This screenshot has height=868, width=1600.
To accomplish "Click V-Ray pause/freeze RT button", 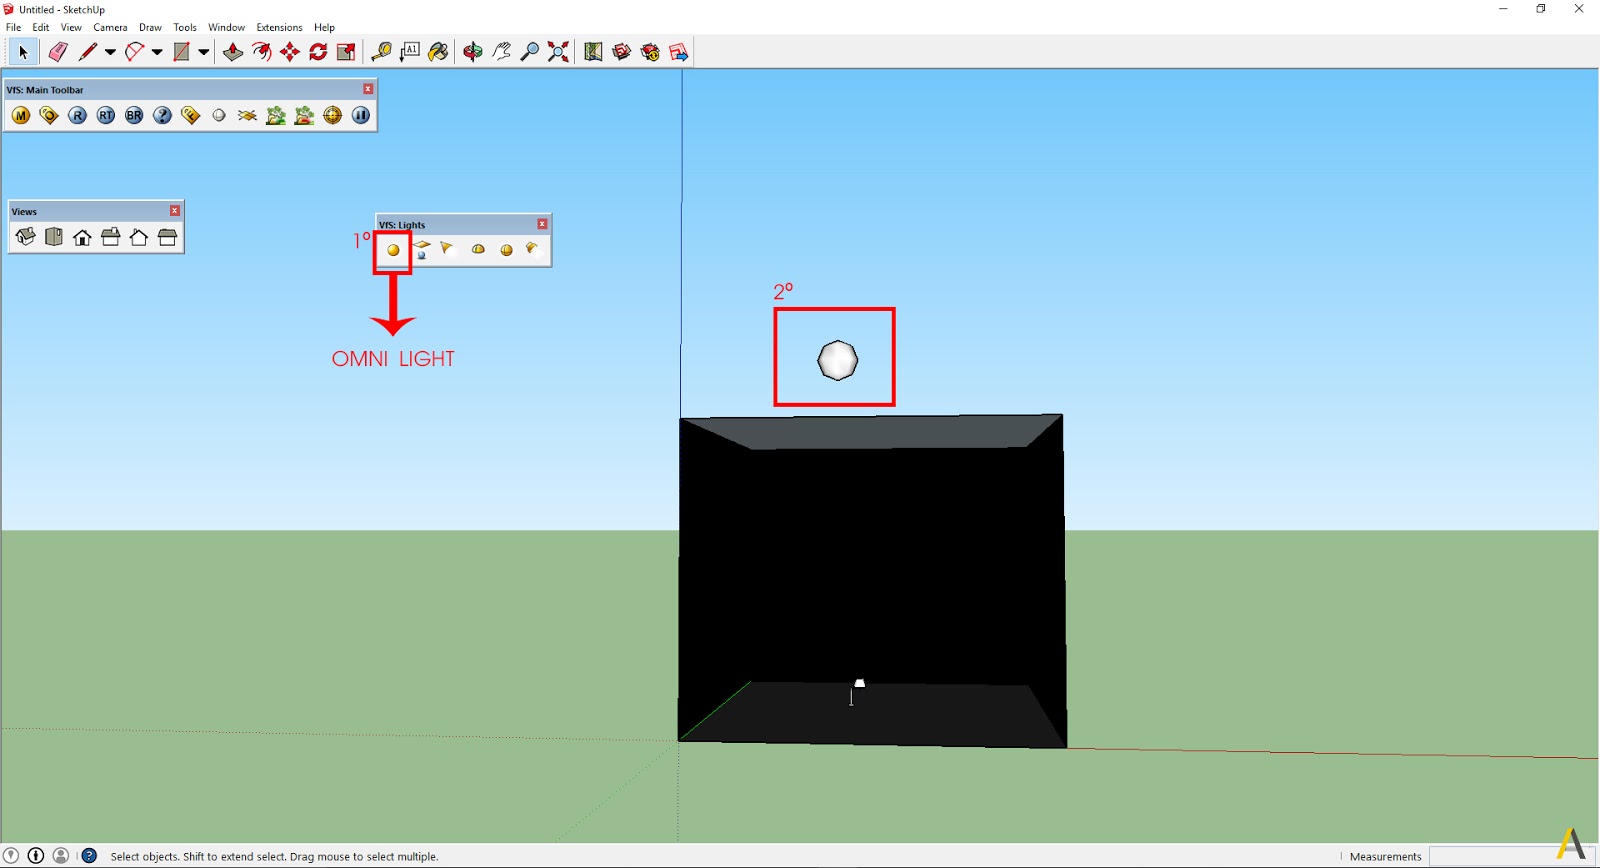I will (361, 116).
